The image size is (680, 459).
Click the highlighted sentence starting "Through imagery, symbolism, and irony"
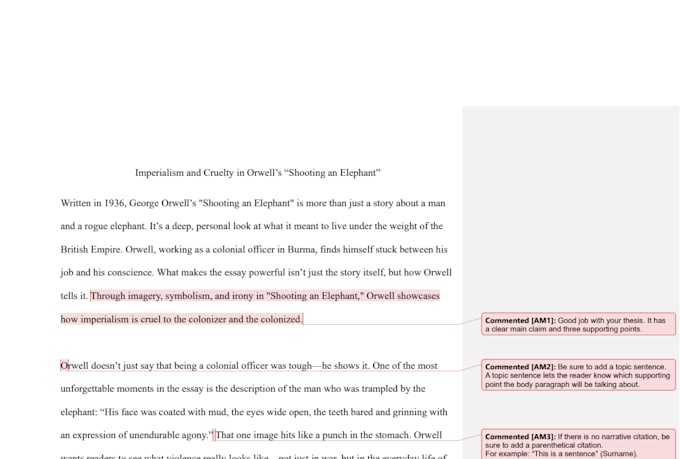pos(265,296)
